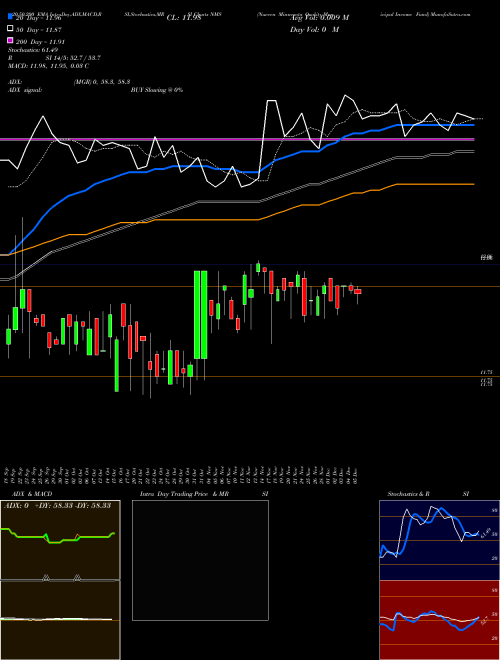Click the white 50 Day EMA legend swatch
The image size is (500, 660).
pyautogui.click(x=10, y=29)
